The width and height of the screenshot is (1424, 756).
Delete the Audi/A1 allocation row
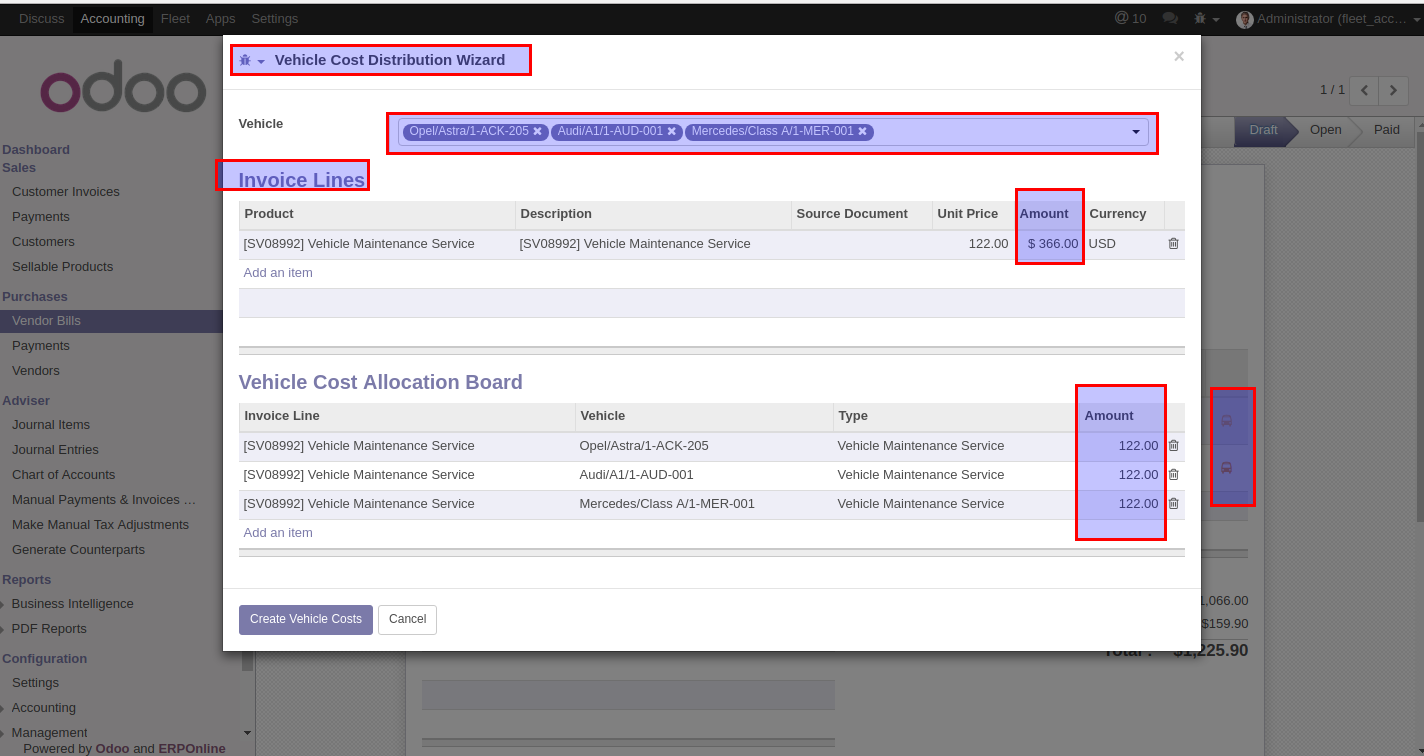pos(1174,475)
